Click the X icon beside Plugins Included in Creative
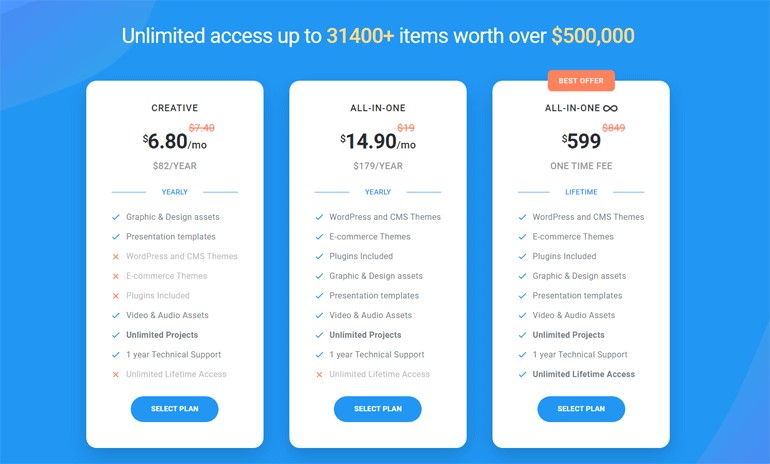 coord(116,296)
